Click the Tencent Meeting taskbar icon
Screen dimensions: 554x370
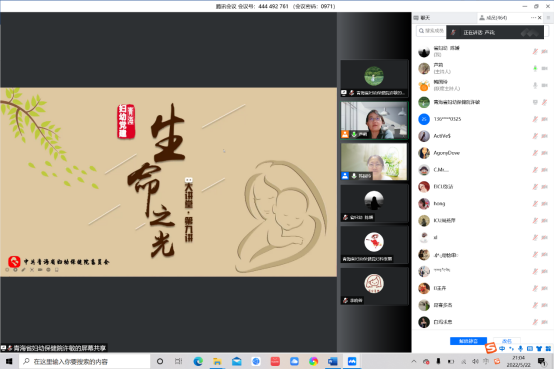352,361
